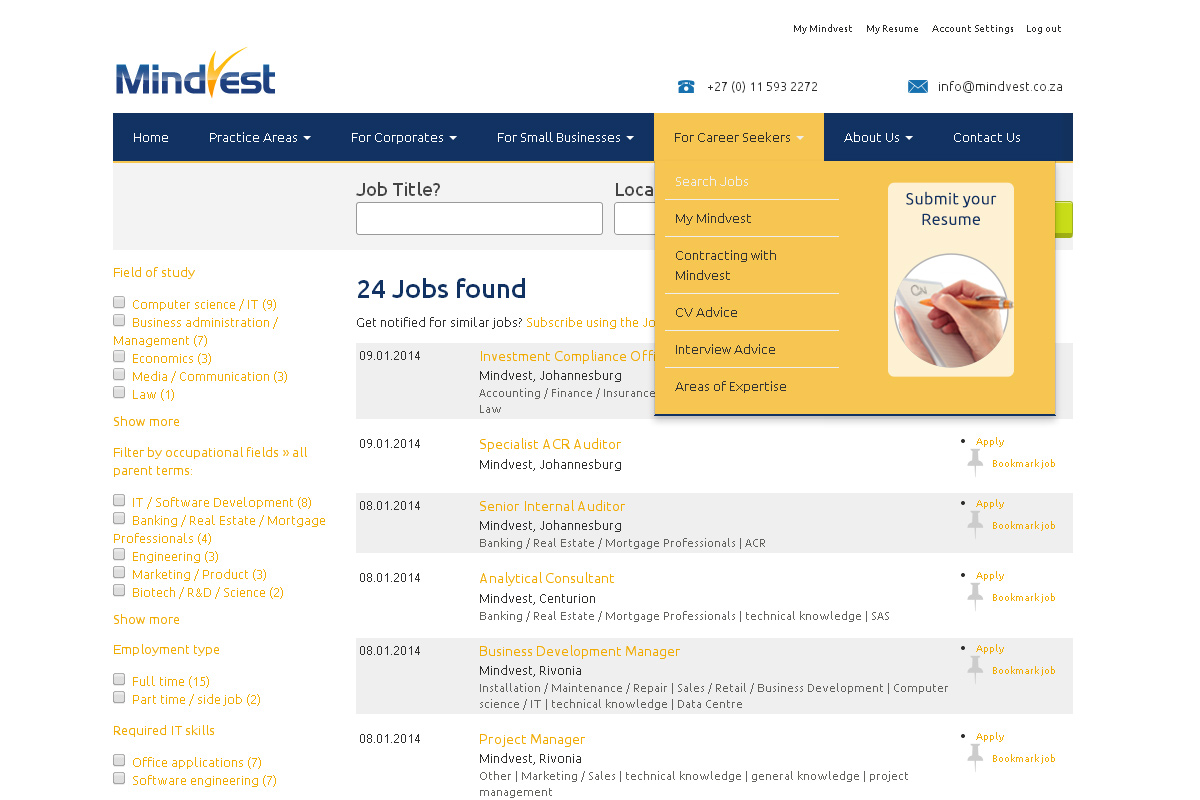Check the Computer science / IT checkbox
This screenshot has height=800, width=1200.
(120, 303)
